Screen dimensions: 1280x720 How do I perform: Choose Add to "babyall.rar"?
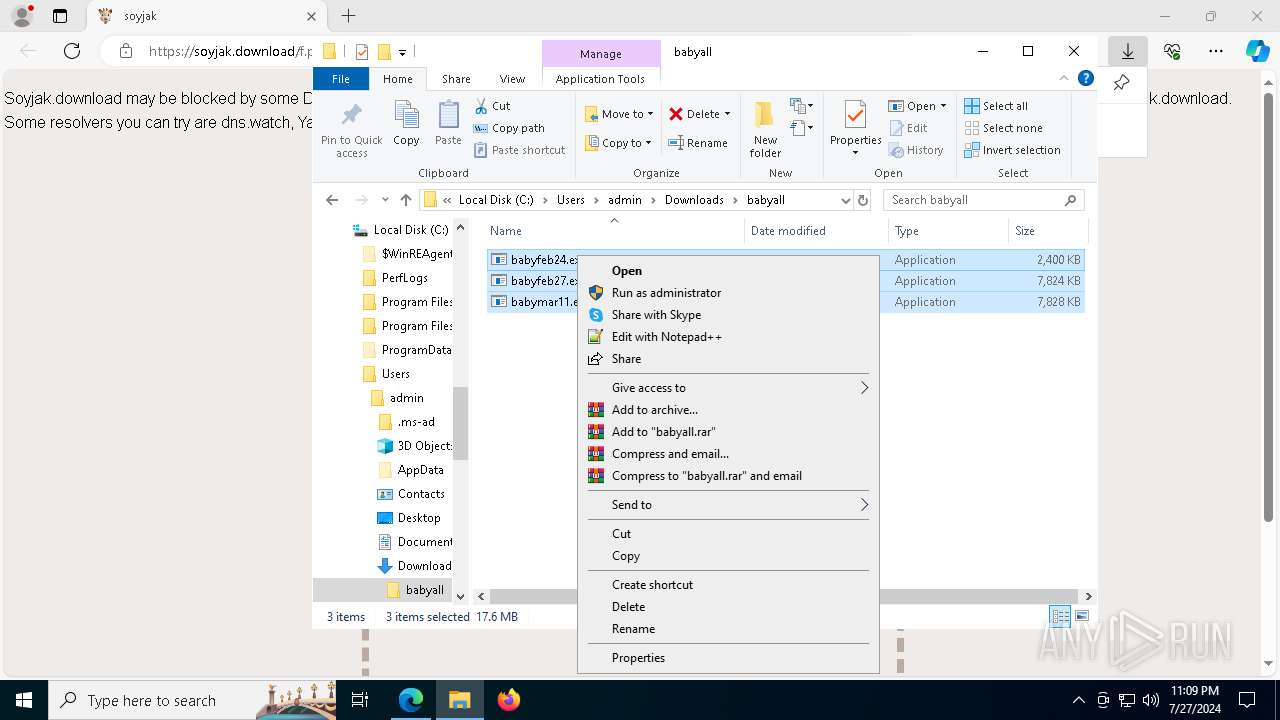(x=728, y=432)
